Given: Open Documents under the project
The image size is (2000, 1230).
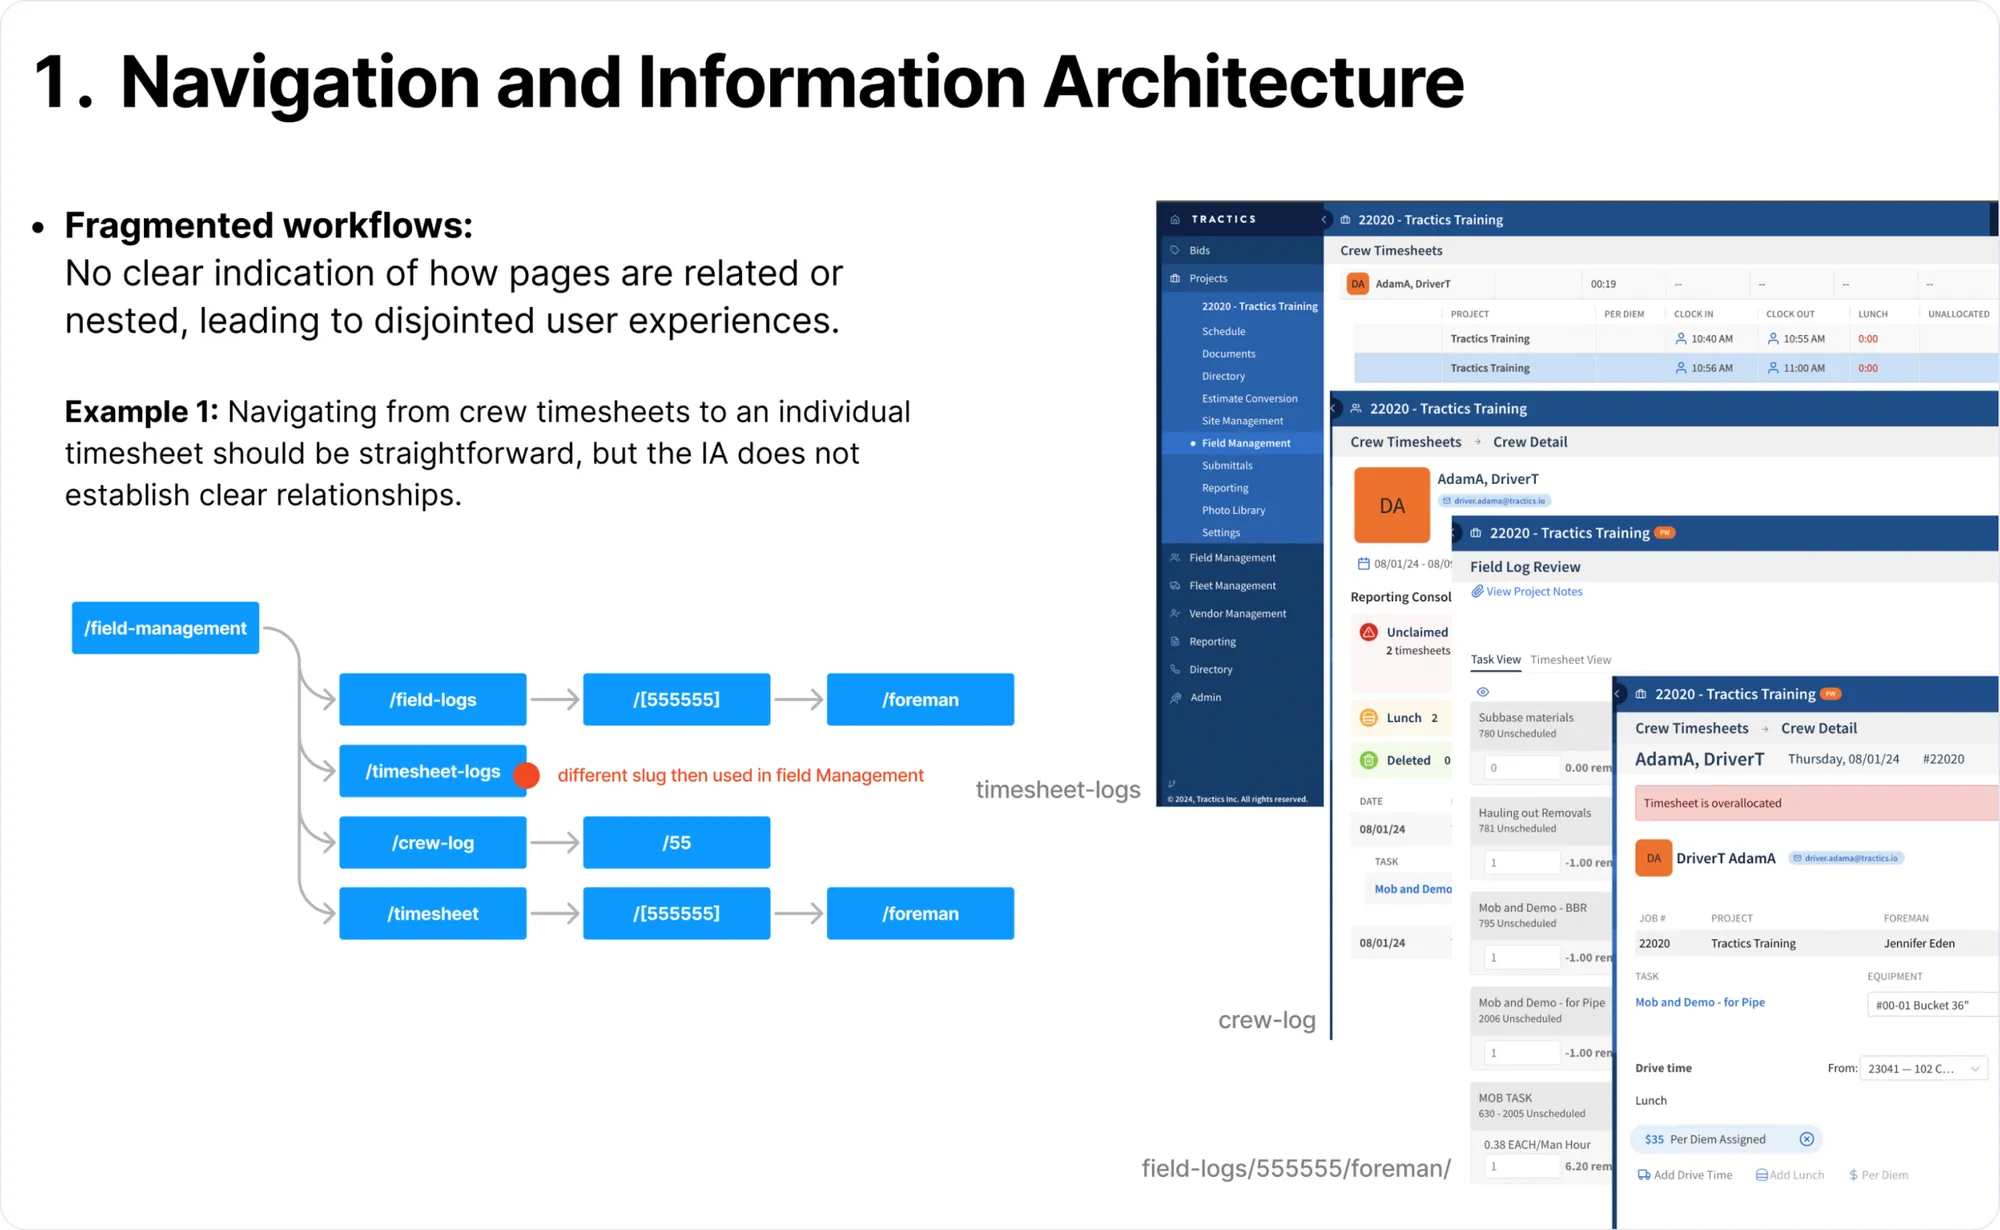Looking at the screenshot, I should click(x=1228, y=354).
